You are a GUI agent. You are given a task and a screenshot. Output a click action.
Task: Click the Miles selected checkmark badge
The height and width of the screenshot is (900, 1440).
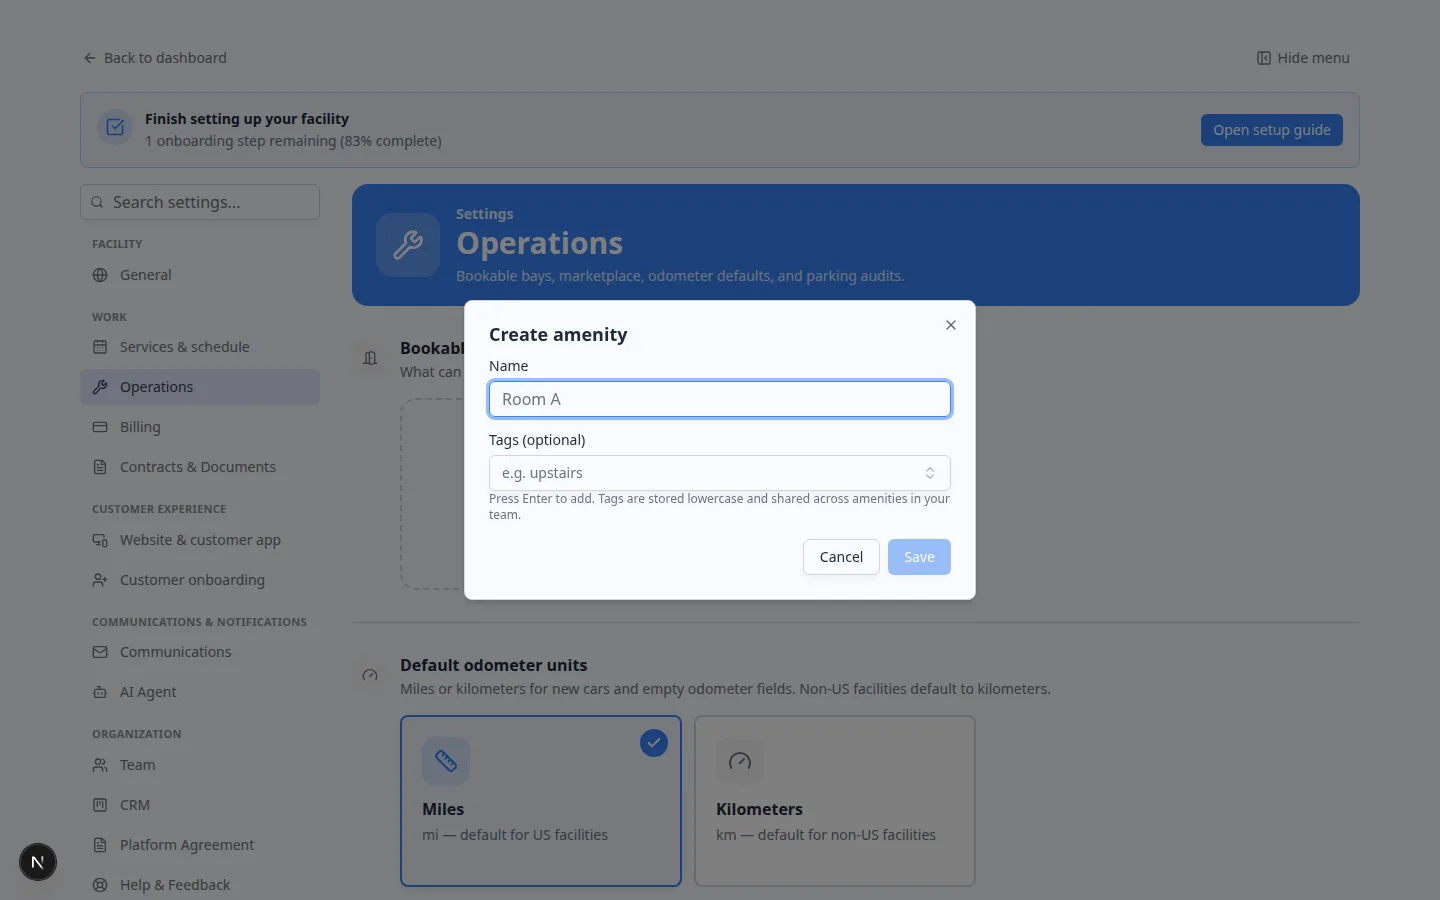point(654,743)
